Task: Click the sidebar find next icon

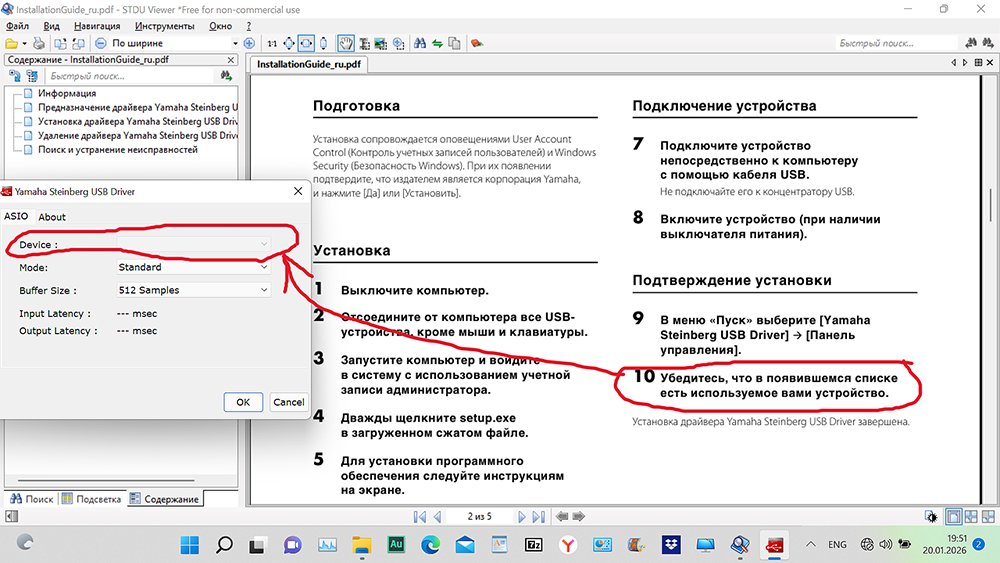Action: (x=226, y=76)
